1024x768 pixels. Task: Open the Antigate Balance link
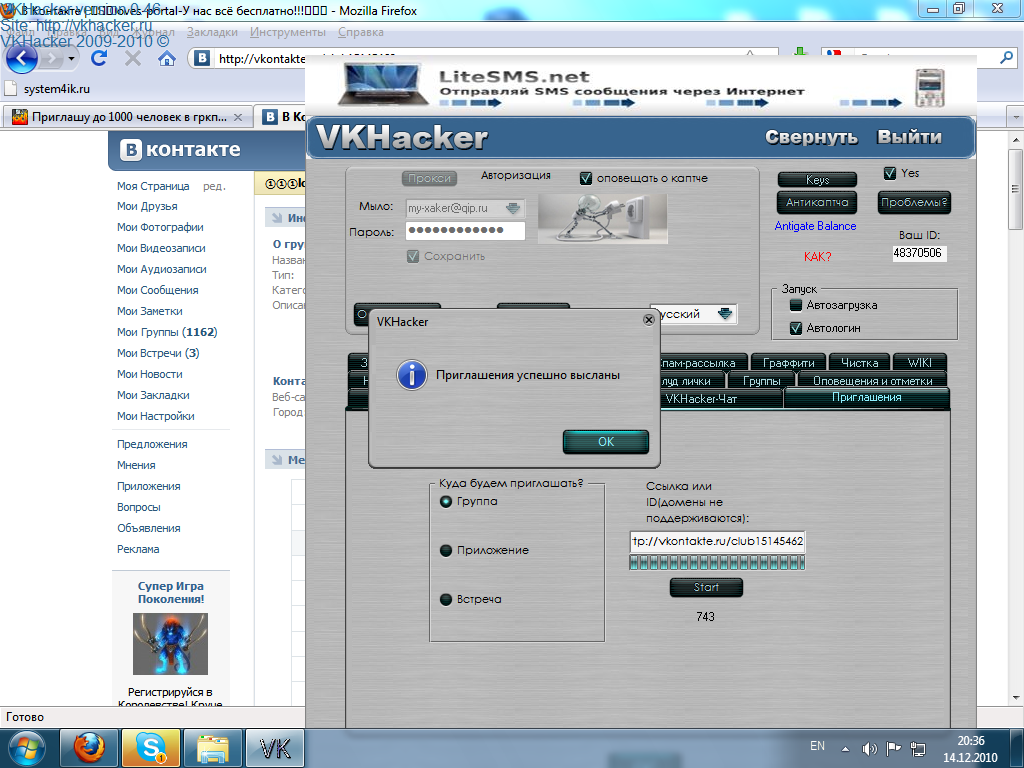(x=815, y=226)
